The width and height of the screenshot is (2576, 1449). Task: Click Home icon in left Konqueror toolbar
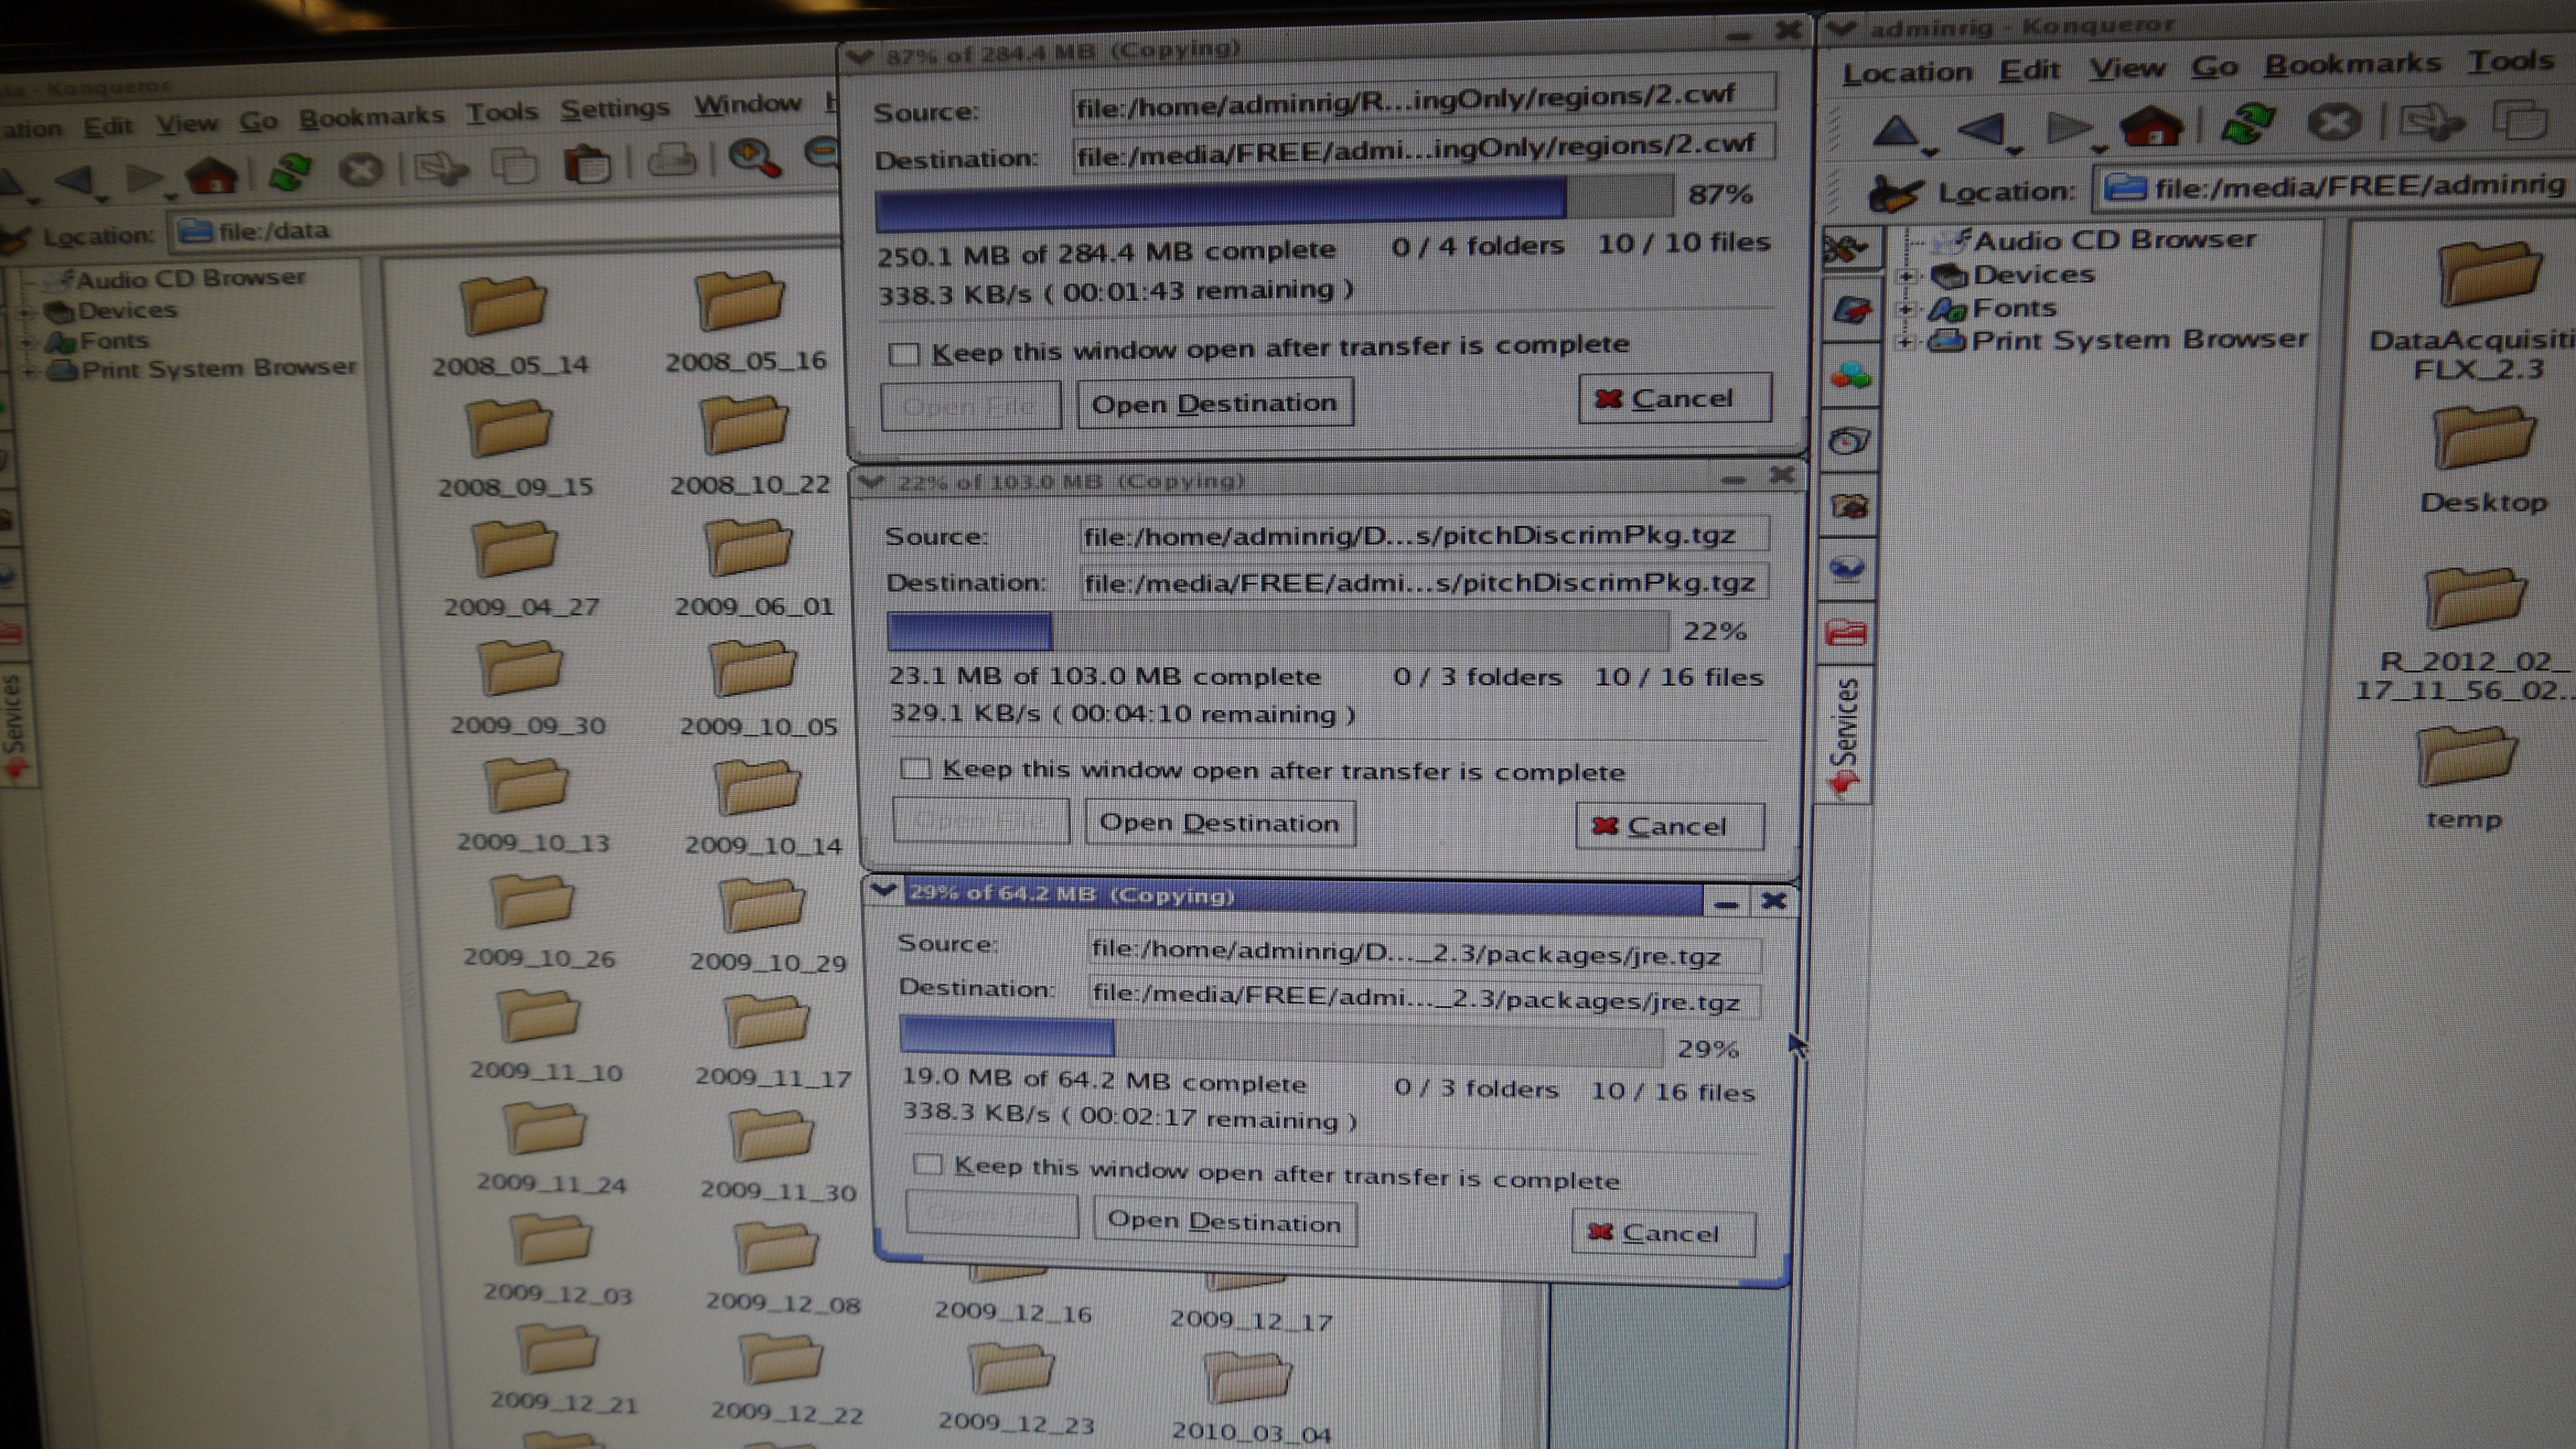(211, 176)
